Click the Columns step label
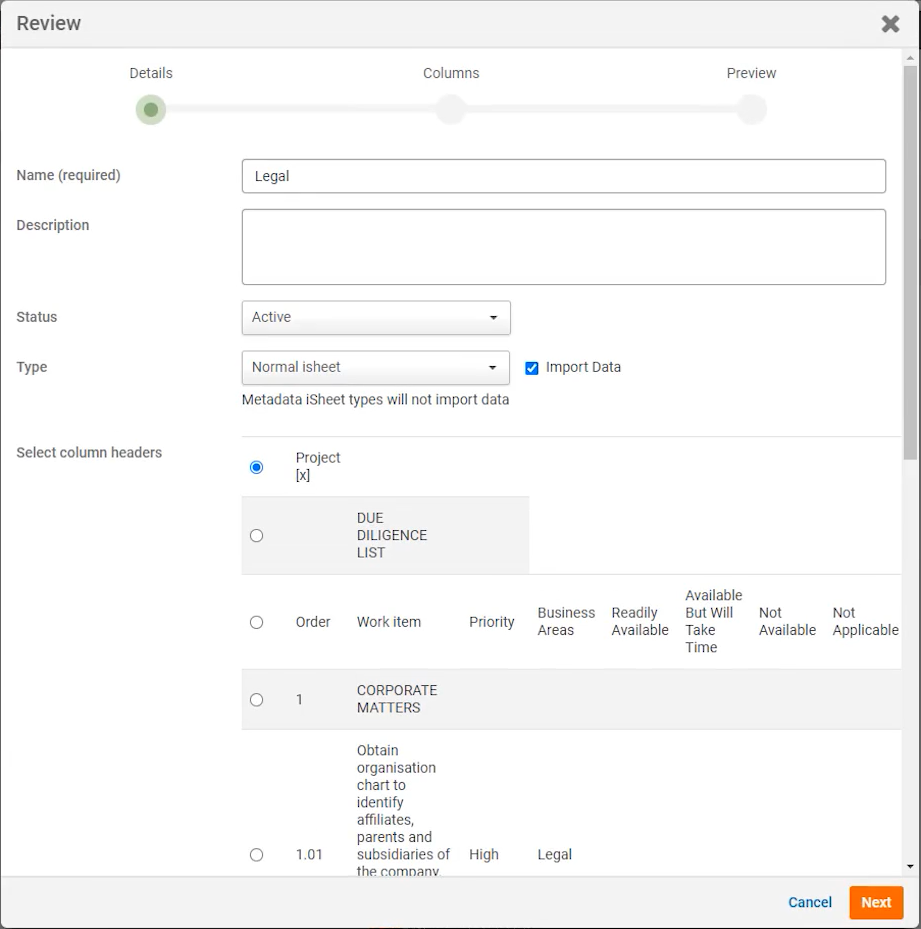921x929 pixels. point(451,73)
